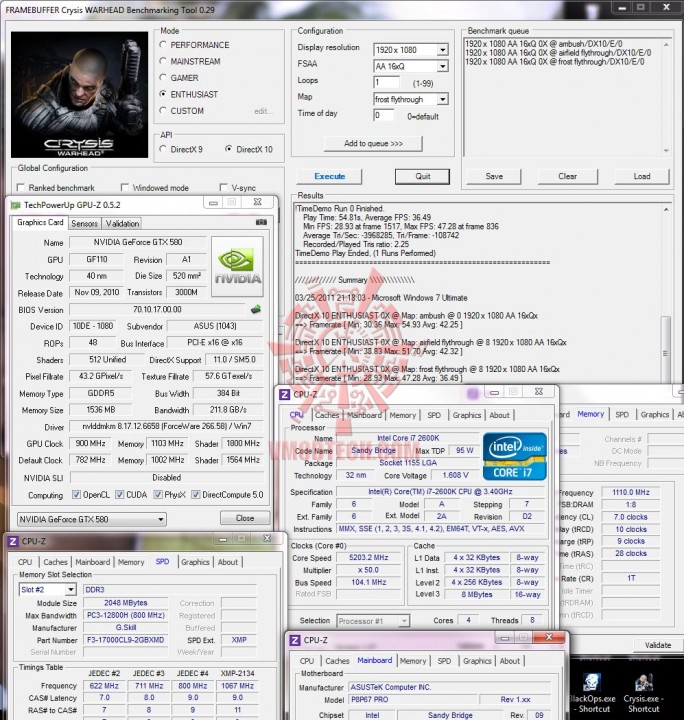Click the Time of day input field
Image resolution: width=684 pixels, height=720 pixels.
tap(384, 115)
